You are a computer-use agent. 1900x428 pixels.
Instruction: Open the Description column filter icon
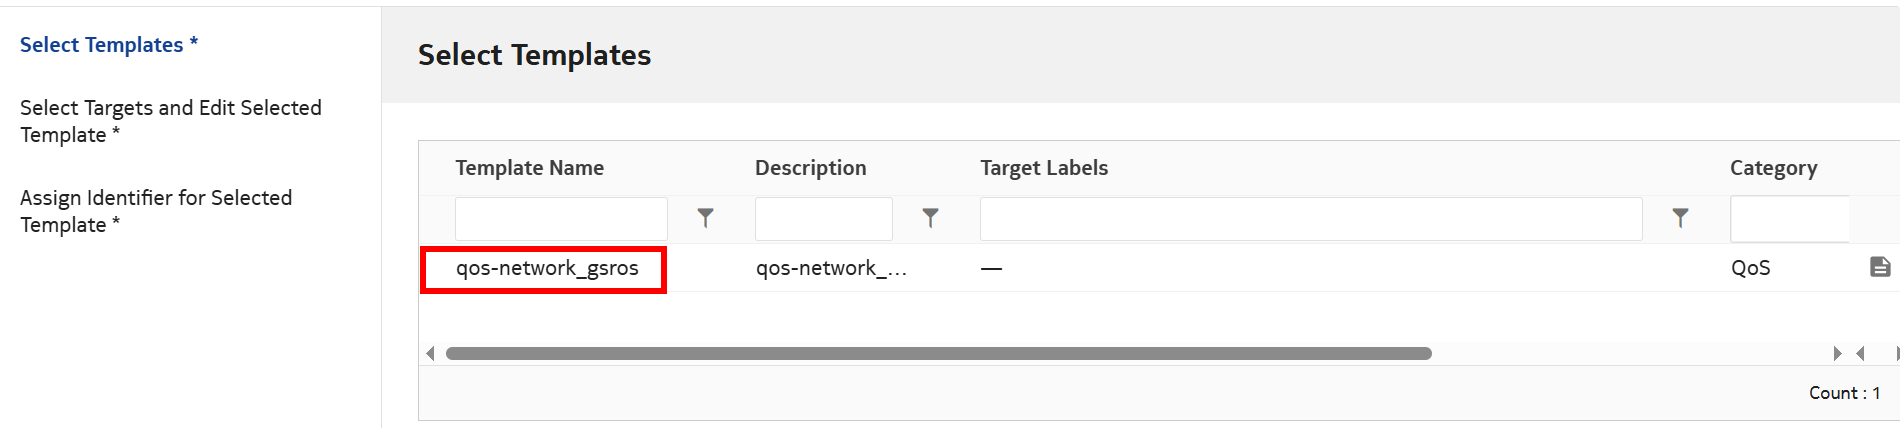click(x=930, y=218)
